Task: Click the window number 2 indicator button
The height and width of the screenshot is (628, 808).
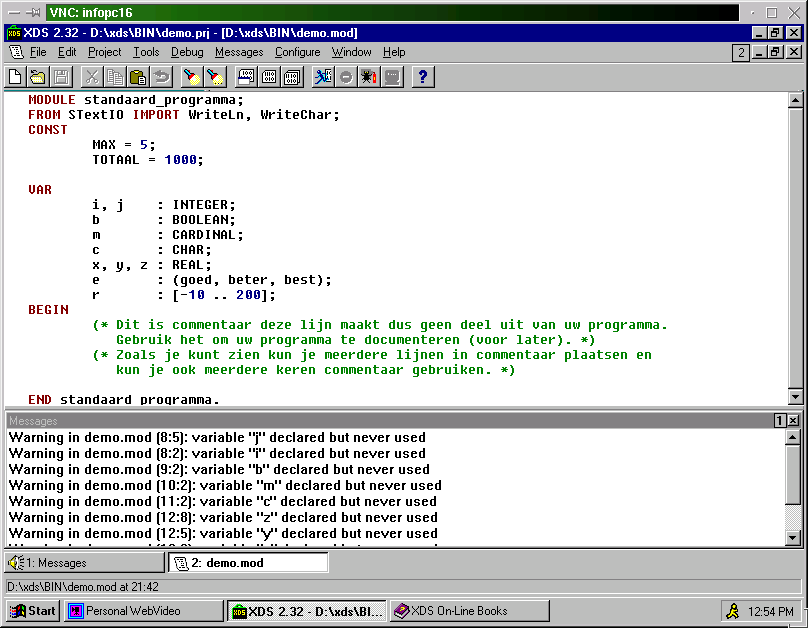Action: coord(740,53)
